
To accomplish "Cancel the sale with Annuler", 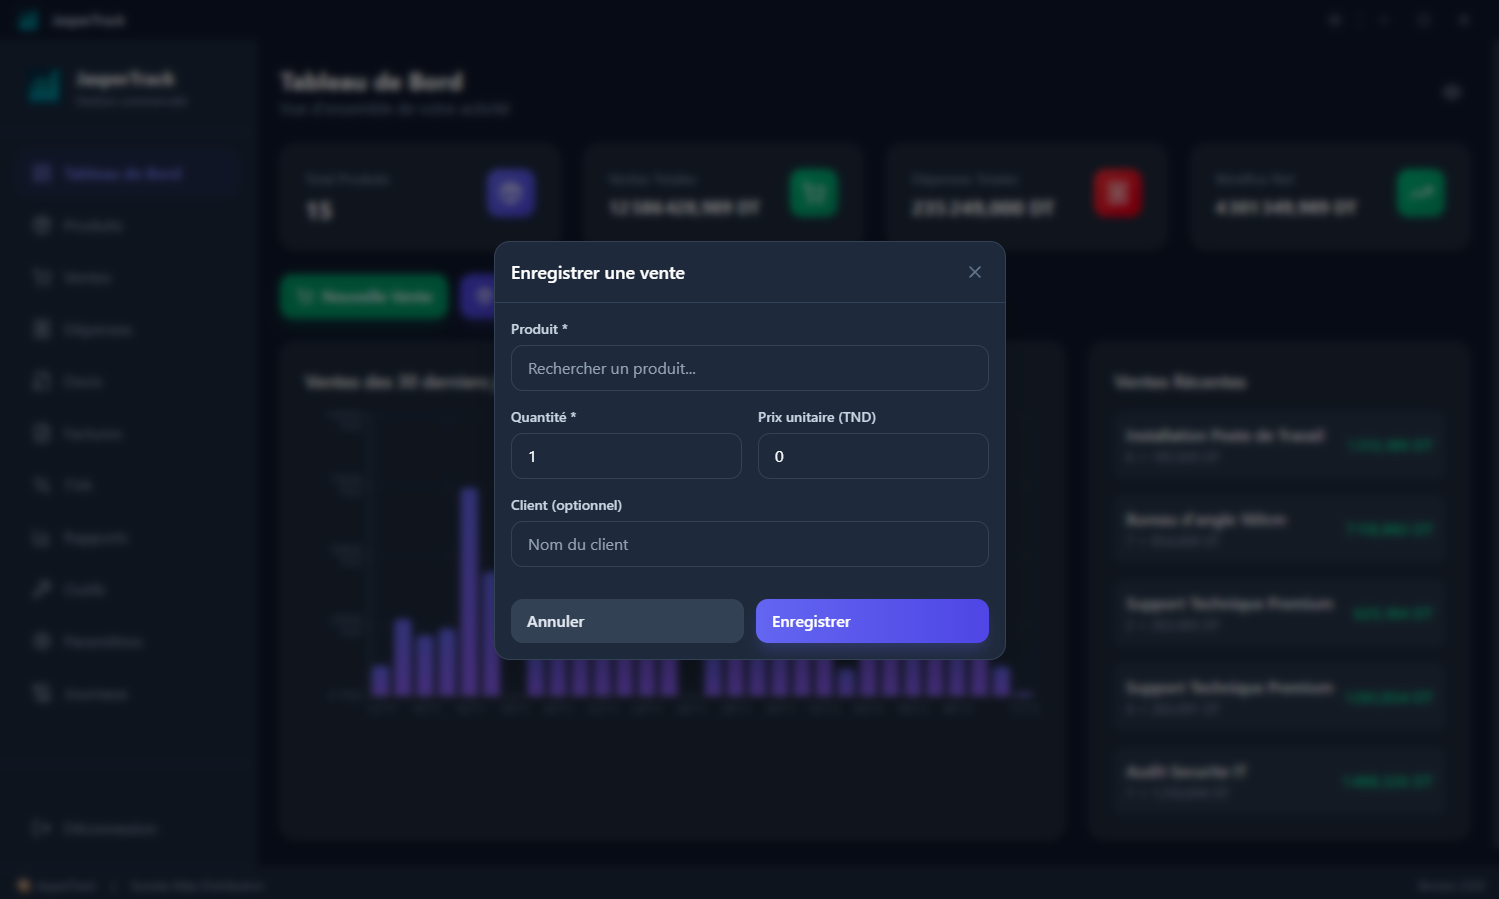I will (627, 621).
